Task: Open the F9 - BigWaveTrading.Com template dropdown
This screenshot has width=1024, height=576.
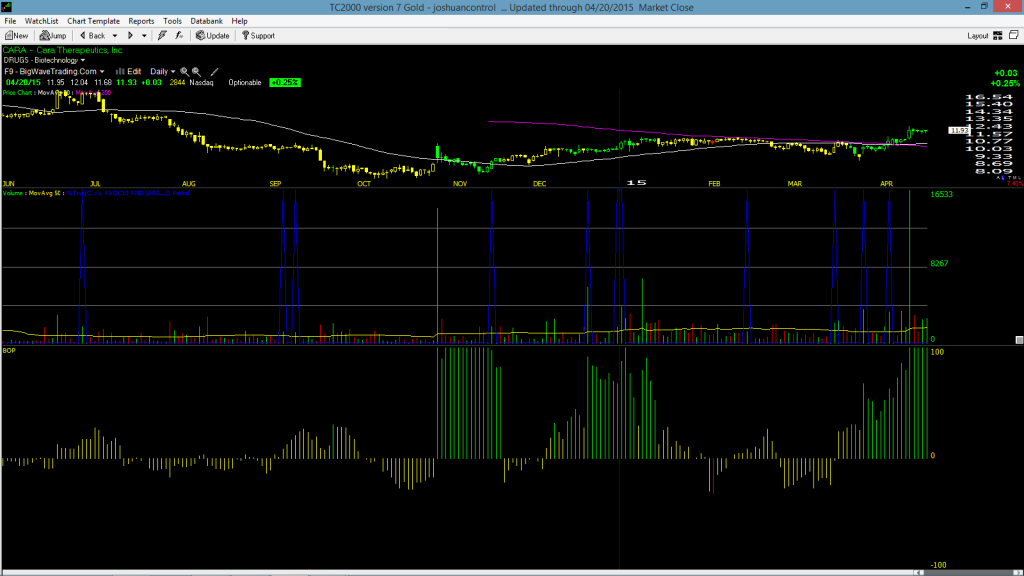Action: coord(54,71)
